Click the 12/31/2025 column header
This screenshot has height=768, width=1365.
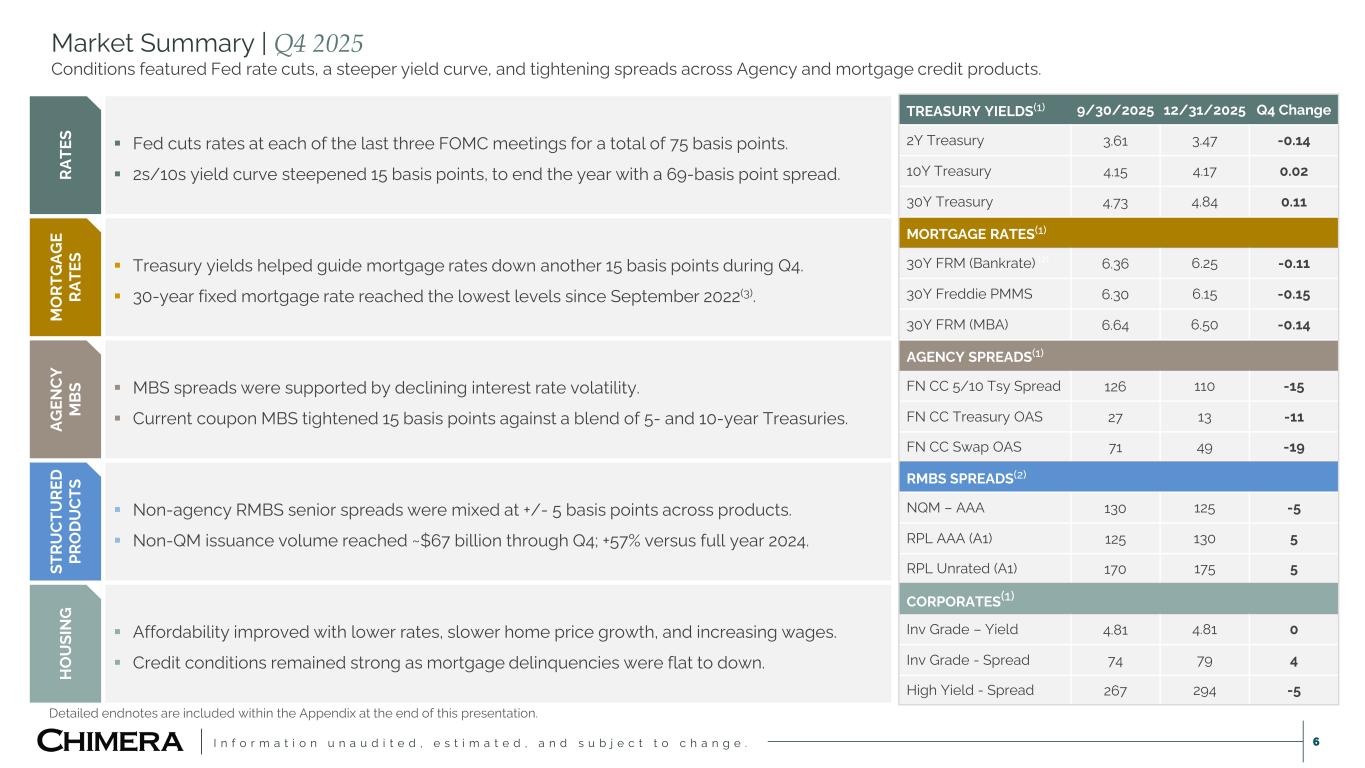click(1204, 110)
